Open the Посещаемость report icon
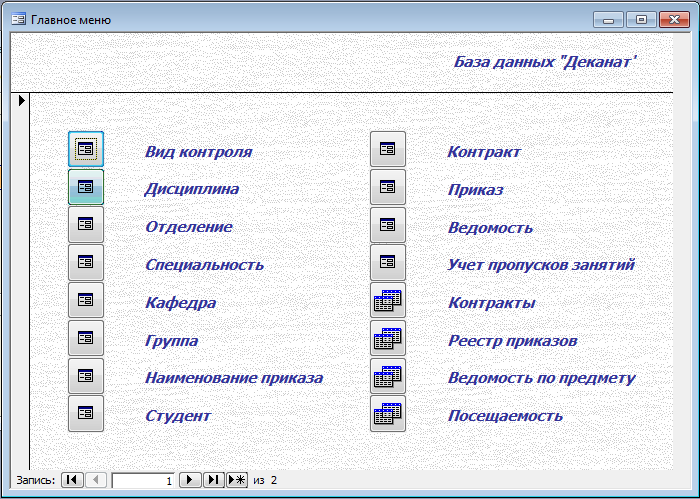This screenshot has width=700, height=499. click(x=388, y=414)
